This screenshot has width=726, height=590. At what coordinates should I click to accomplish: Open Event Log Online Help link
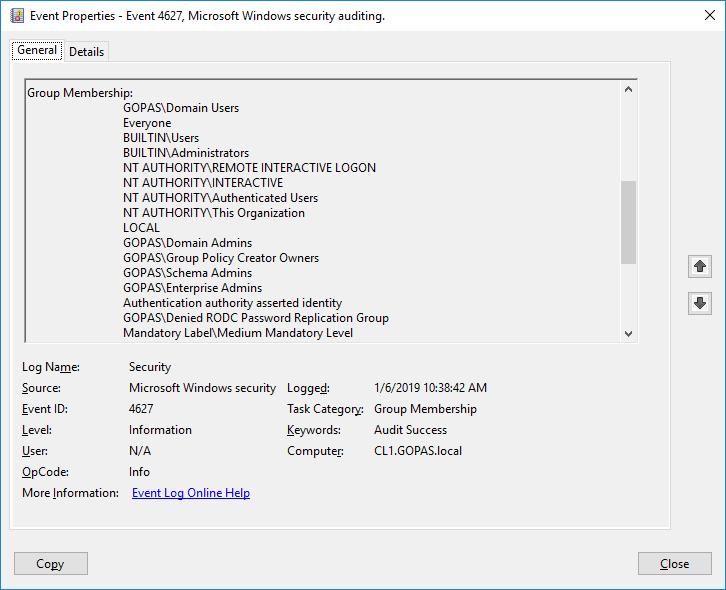pos(191,493)
